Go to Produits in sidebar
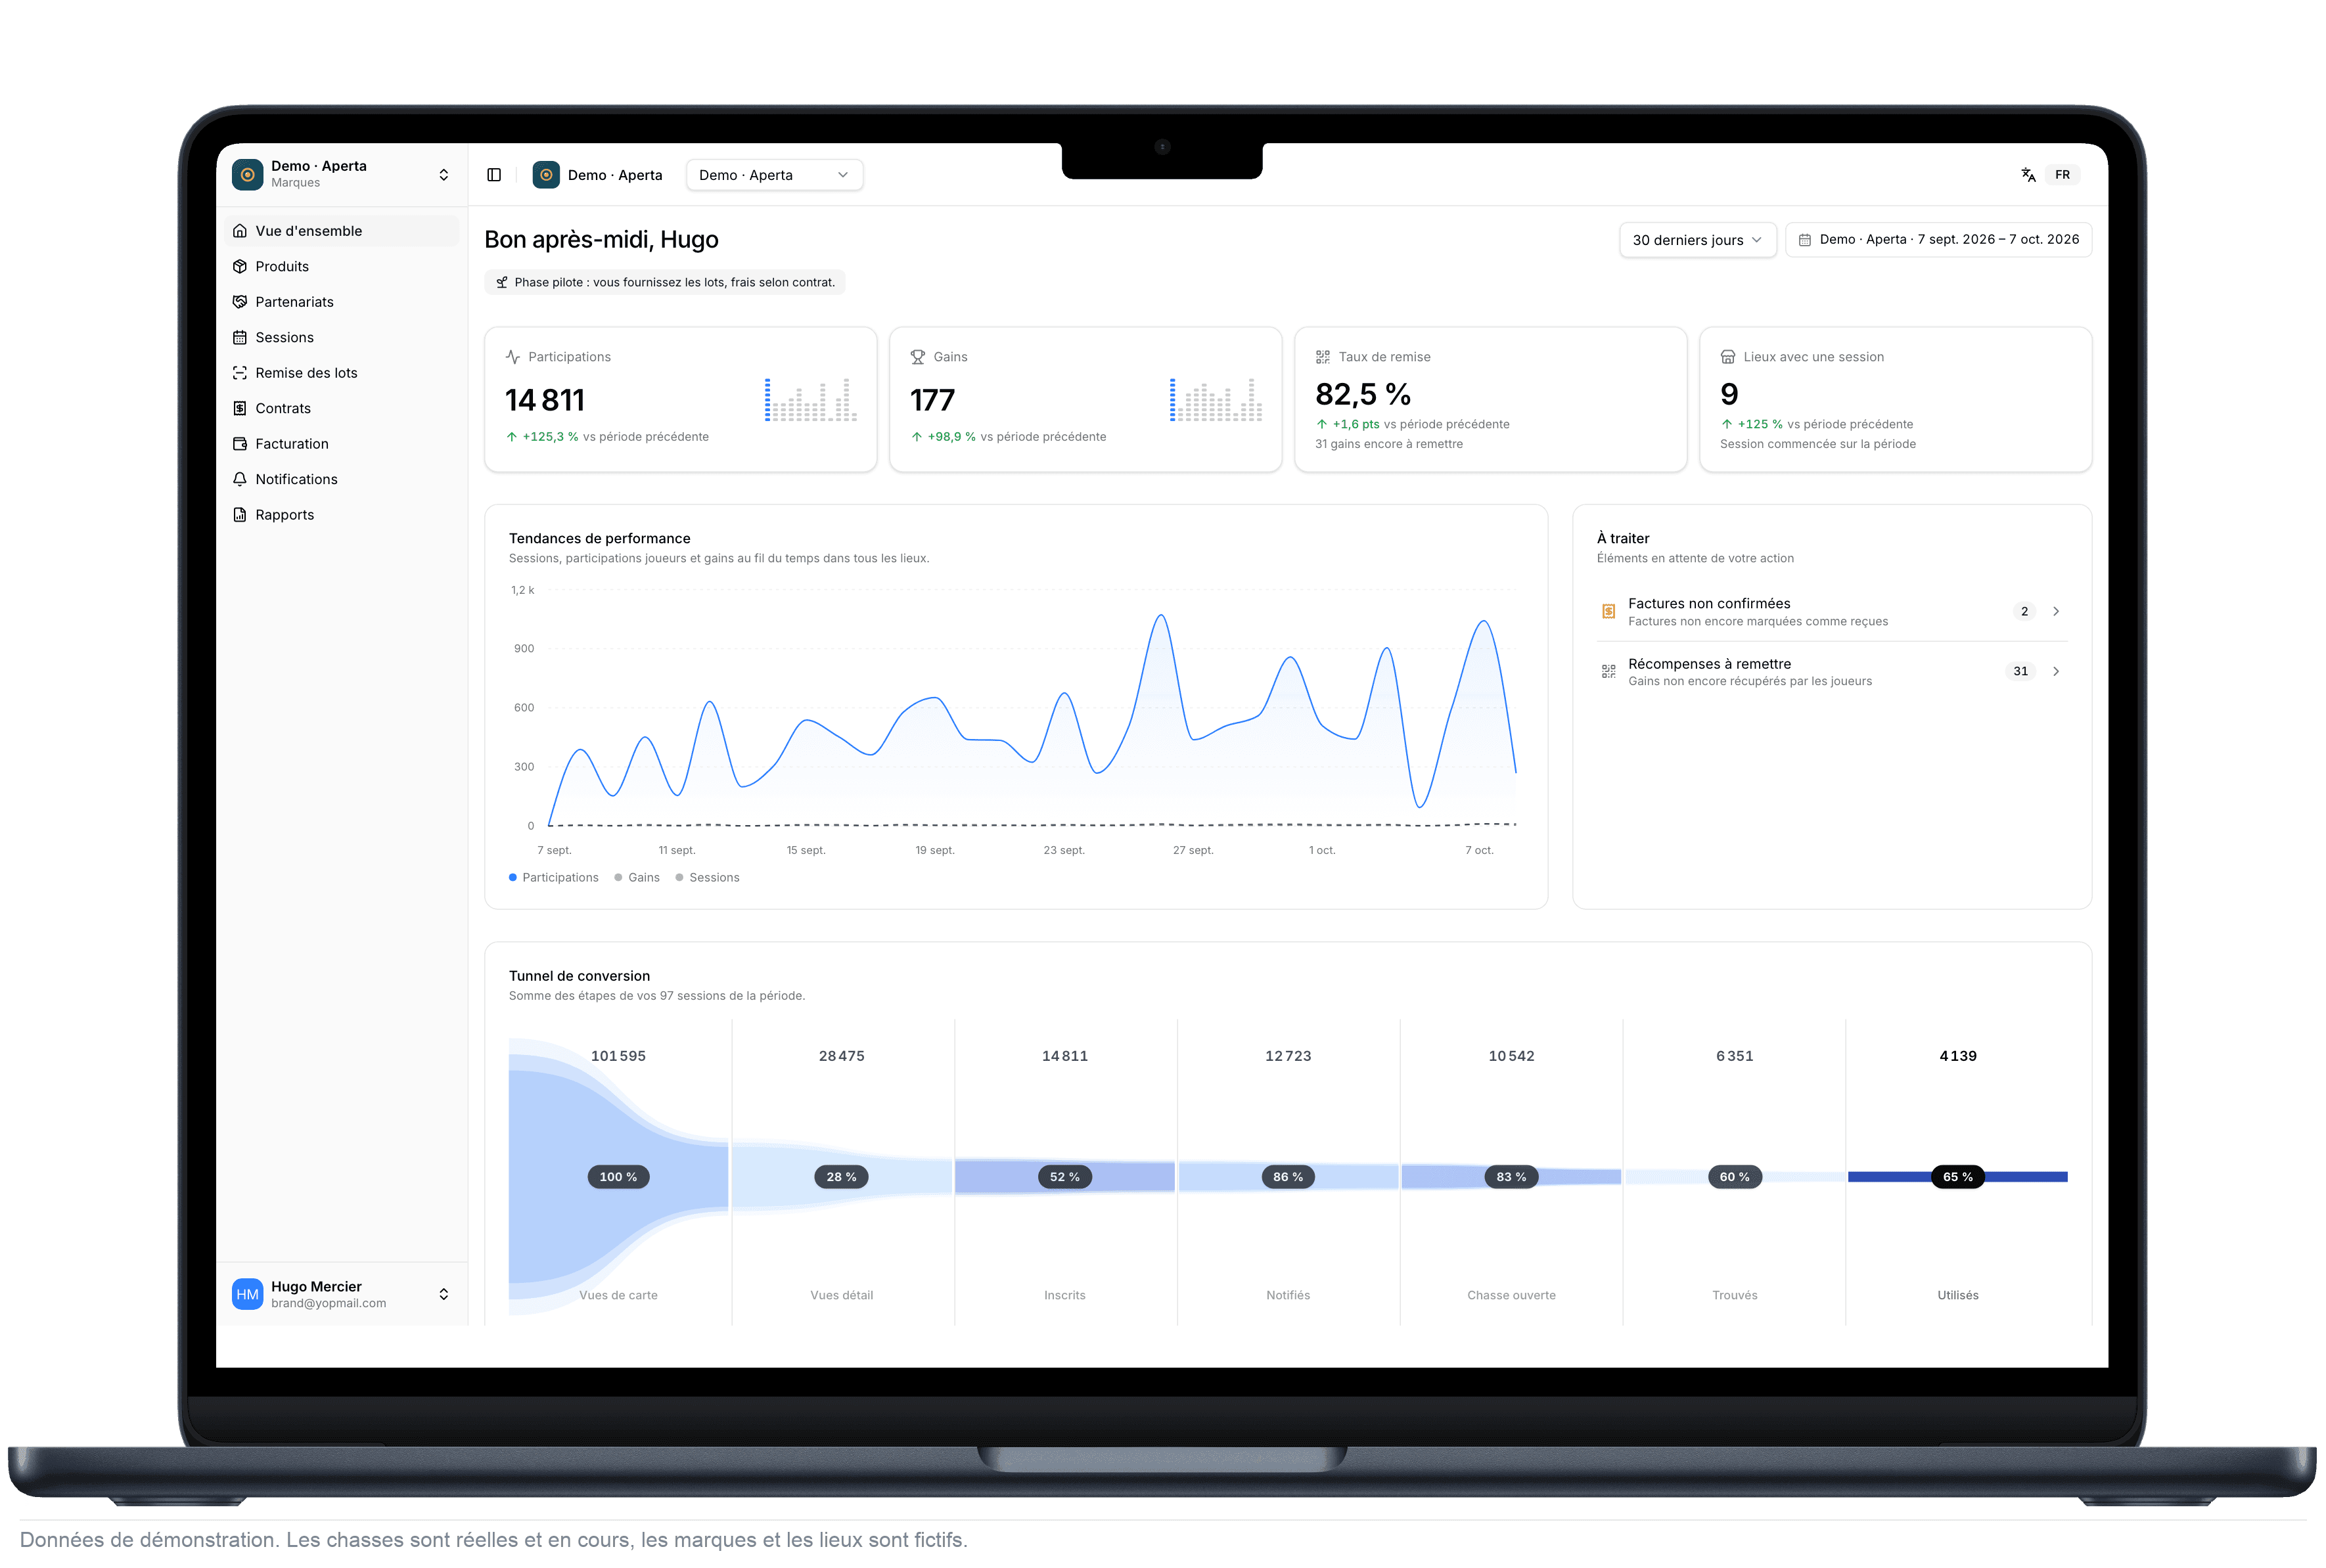Screen dimensions: 2326x1568 coord(341,266)
